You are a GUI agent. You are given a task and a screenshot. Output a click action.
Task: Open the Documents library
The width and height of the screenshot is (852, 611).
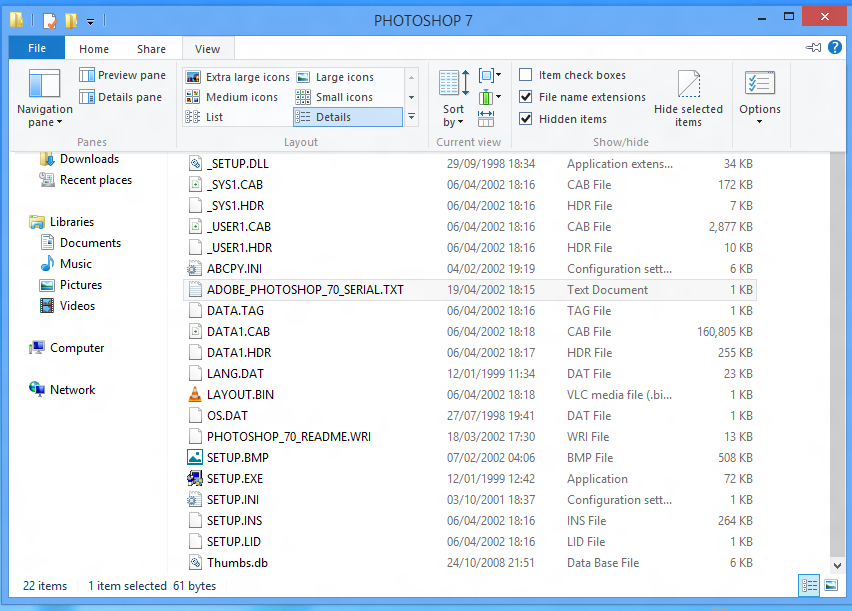point(80,243)
